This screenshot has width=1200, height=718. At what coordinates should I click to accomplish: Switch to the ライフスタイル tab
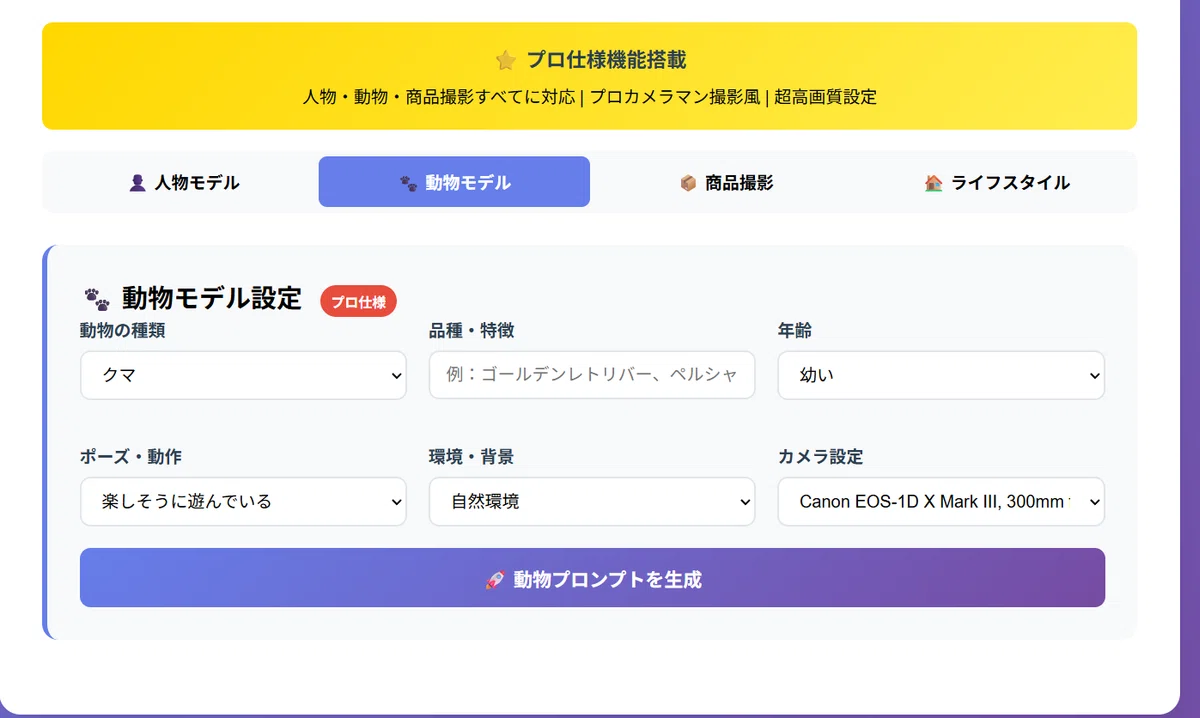pyautogui.click(x=997, y=182)
